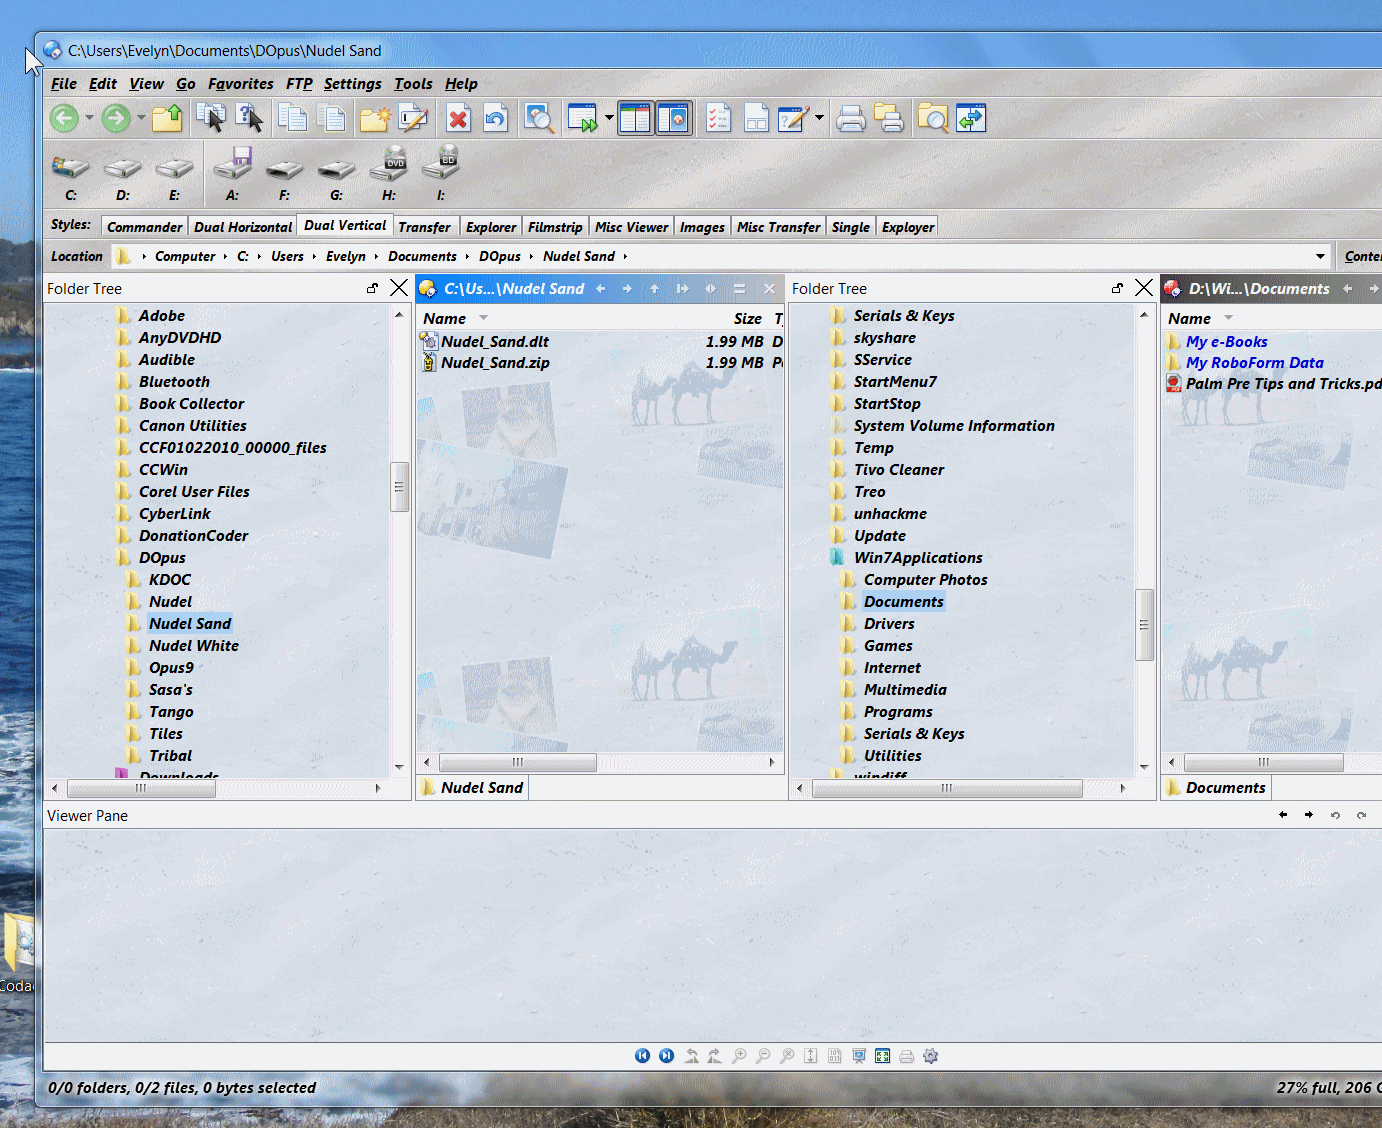The height and width of the screenshot is (1128, 1382).
Task: Rotate viewer image left
Action: click(691, 1056)
